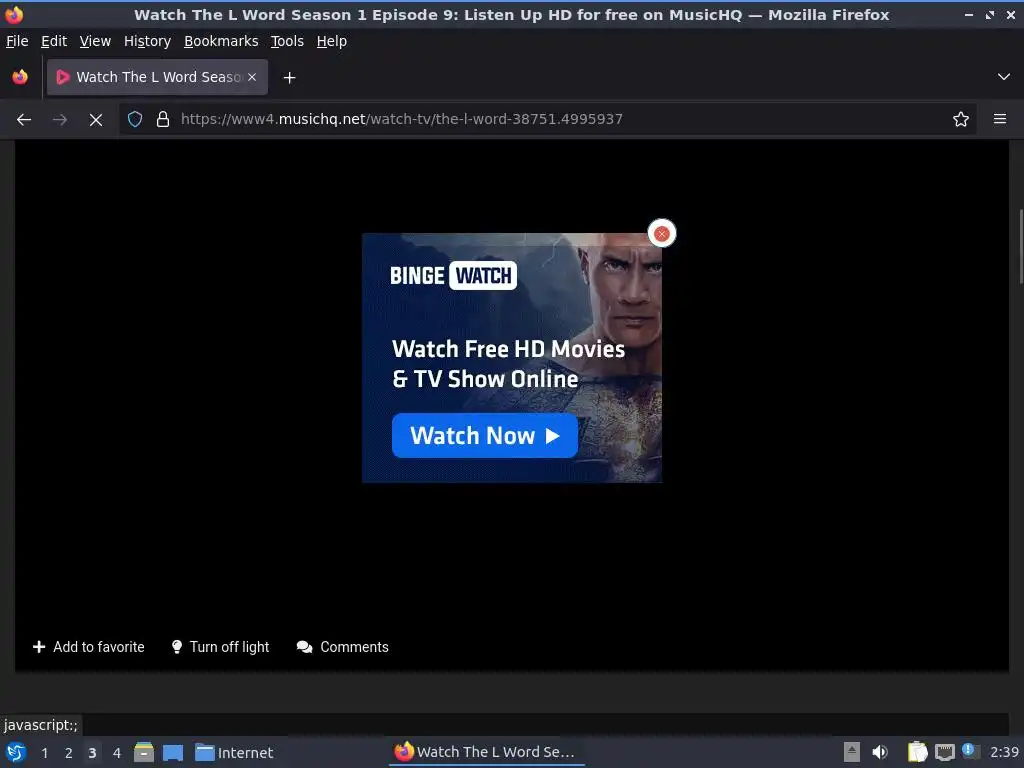Open the tracking protection shield panel
The width and height of the screenshot is (1024, 768).
coord(135,119)
